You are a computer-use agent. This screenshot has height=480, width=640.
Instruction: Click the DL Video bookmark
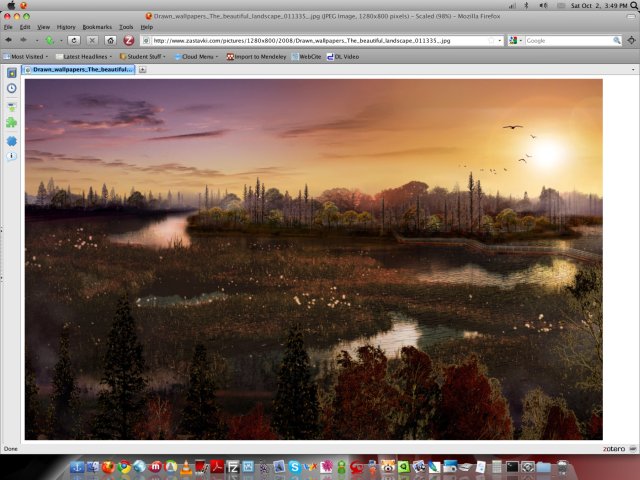point(343,57)
